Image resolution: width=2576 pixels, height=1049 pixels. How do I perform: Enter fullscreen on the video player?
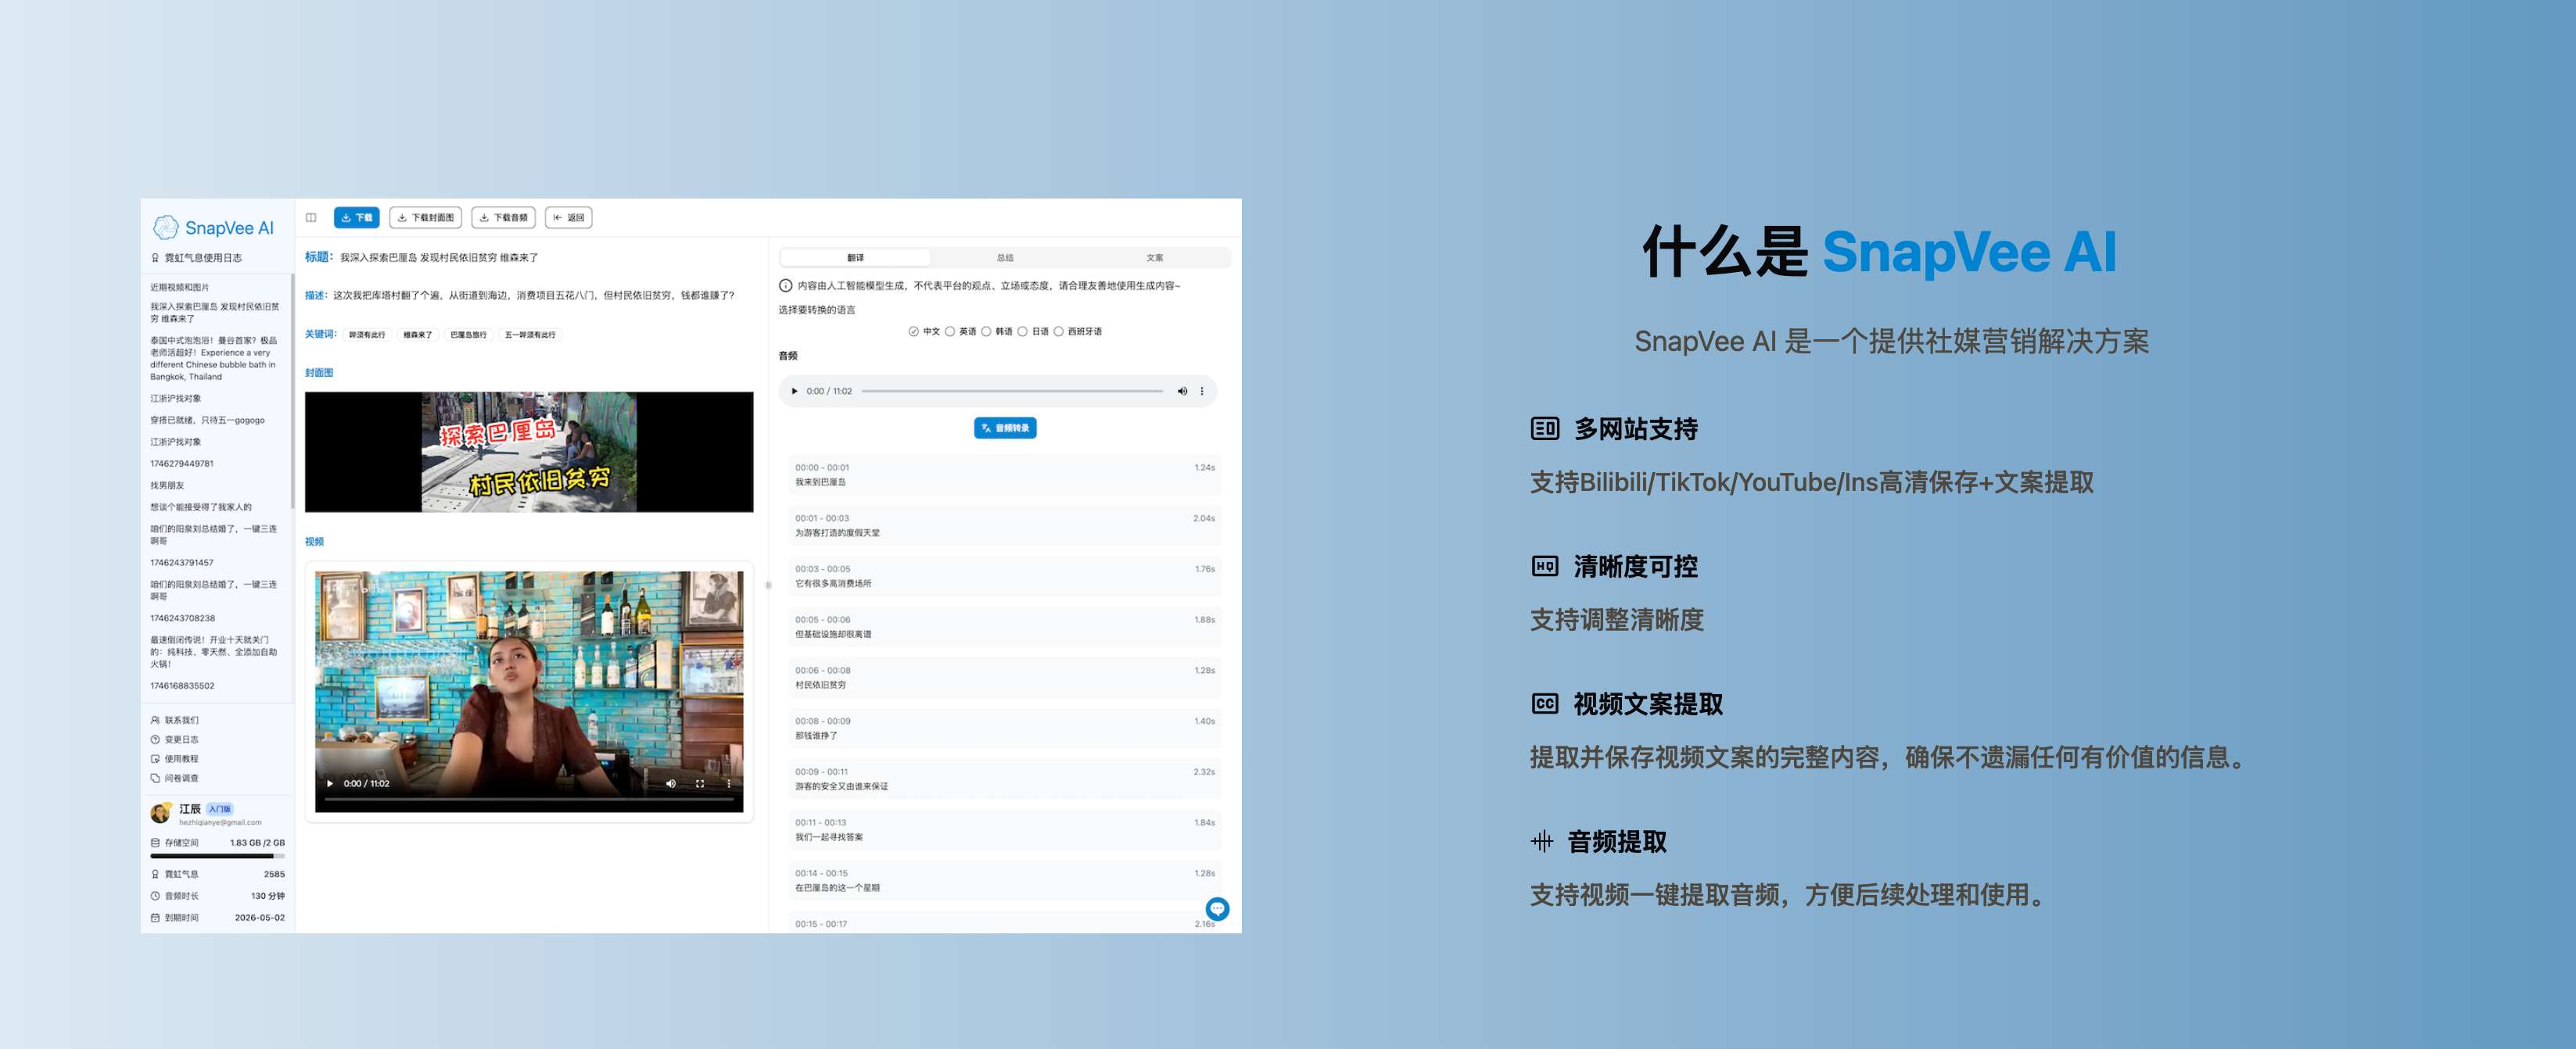click(x=700, y=783)
